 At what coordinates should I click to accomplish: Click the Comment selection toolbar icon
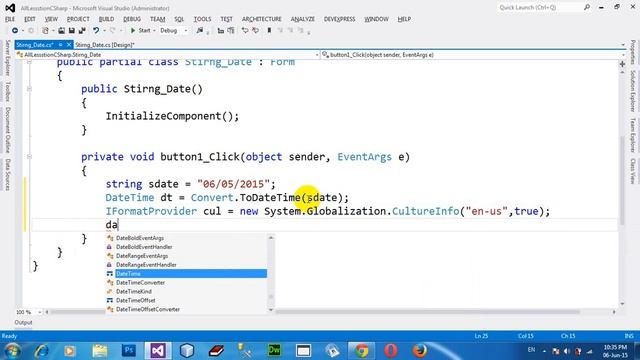click(245, 31)
